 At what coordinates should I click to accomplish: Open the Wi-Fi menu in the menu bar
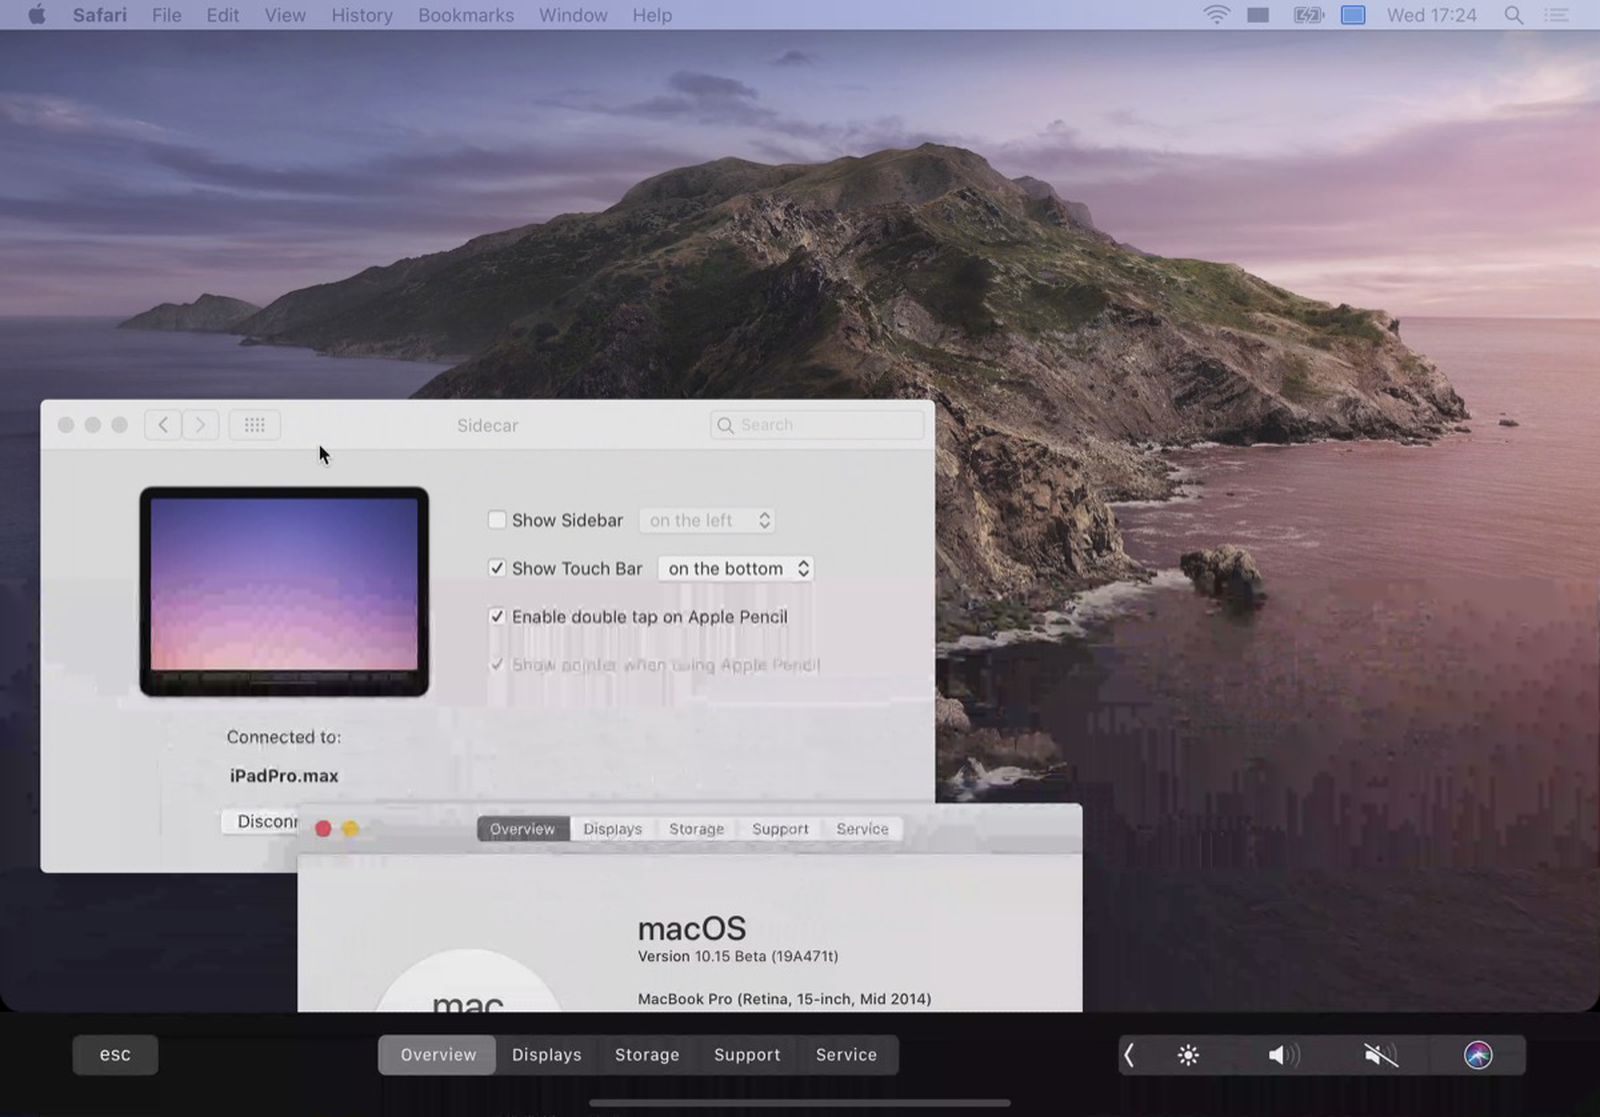1216,14
